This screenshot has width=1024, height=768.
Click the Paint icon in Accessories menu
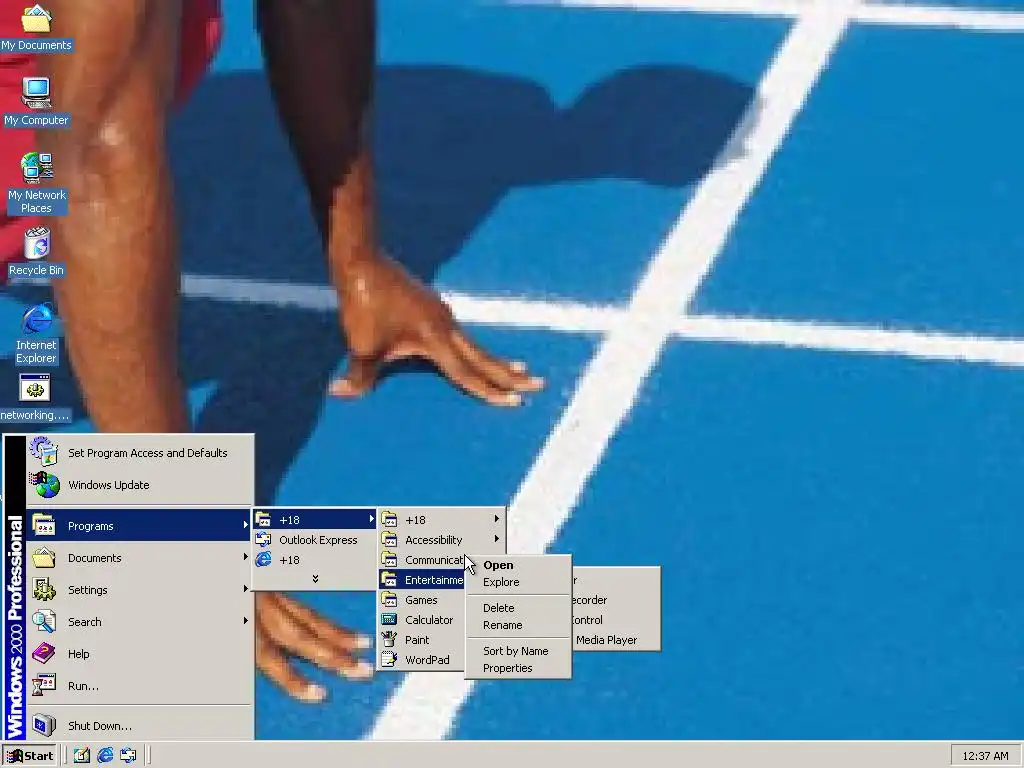[389, 639]
